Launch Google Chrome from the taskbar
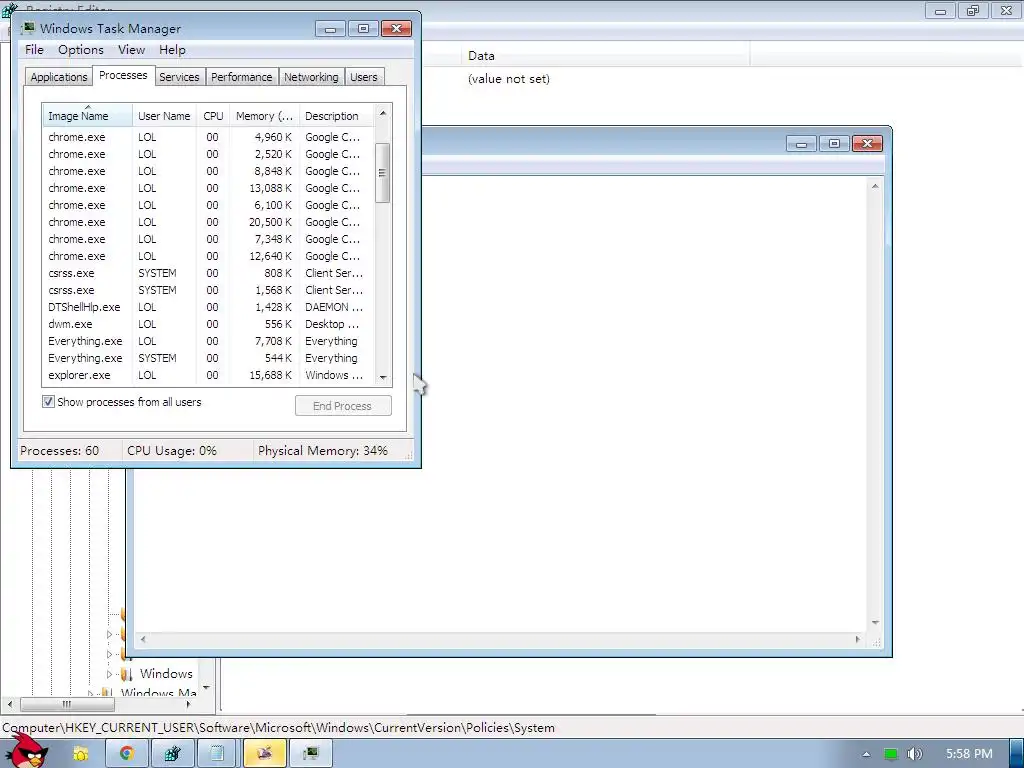Viewport: 1024px width, 768px height. (127, 754)
